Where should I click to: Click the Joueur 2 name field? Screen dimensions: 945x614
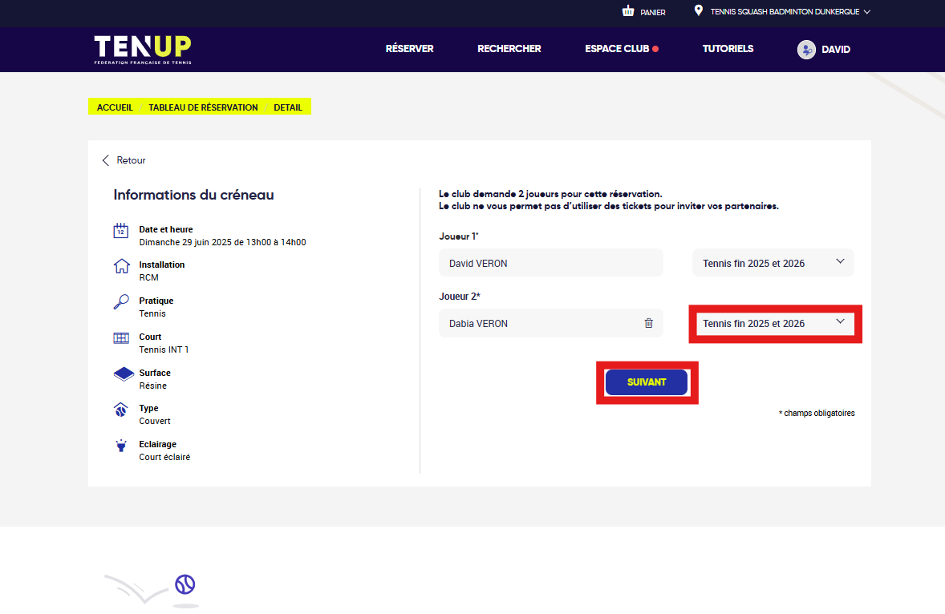535,323
